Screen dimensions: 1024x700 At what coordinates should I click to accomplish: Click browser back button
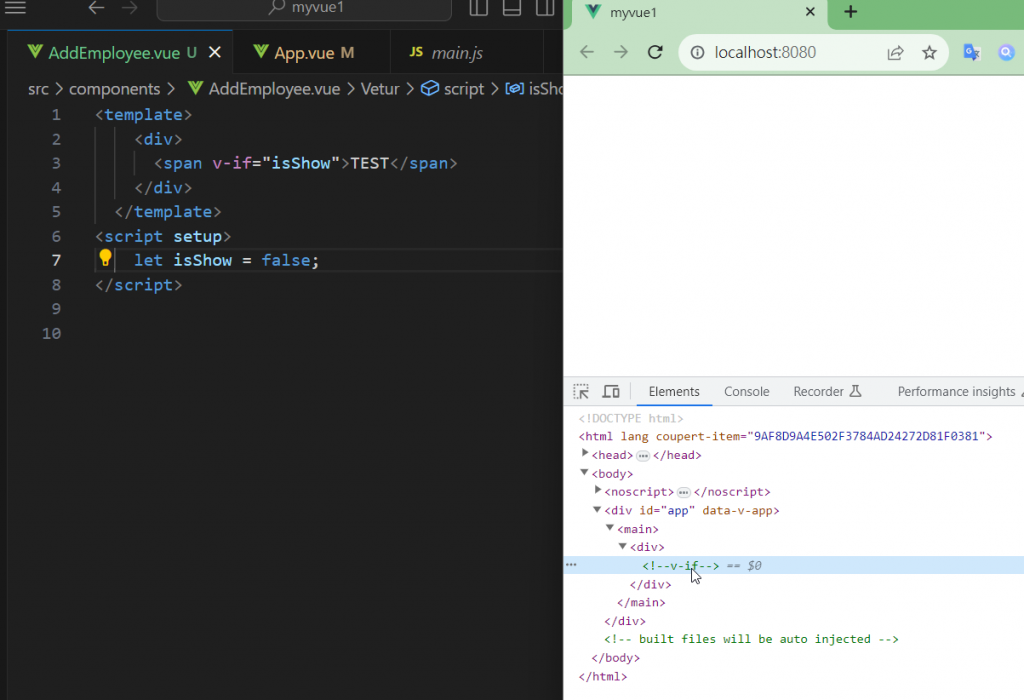[x=587, y=52]
